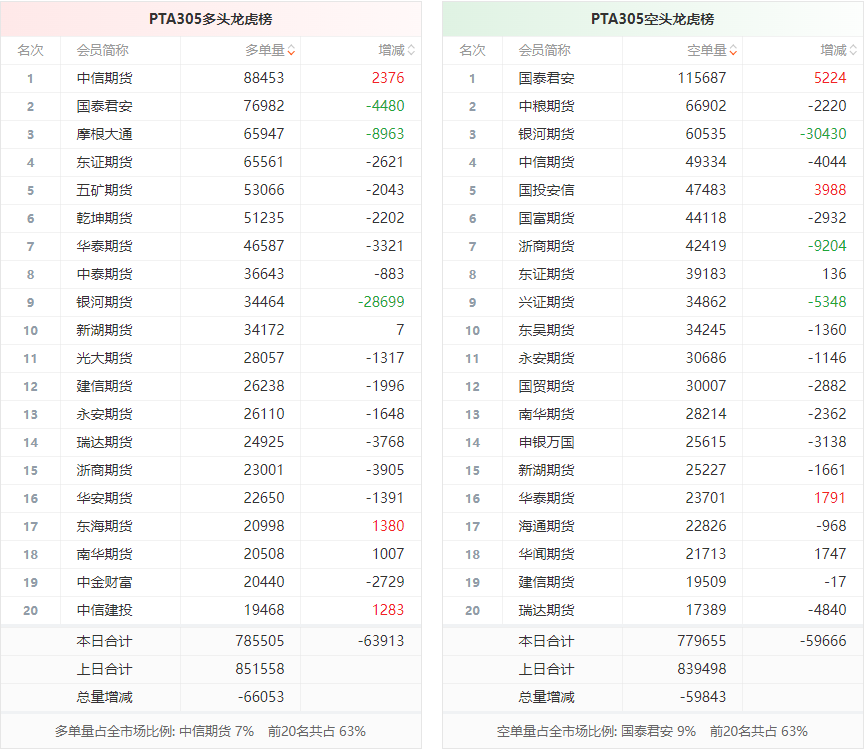The width and height of the screenshot is (865, 751).
Task: Open 东吴期货 member entry
Action: (x=546, y=330)
